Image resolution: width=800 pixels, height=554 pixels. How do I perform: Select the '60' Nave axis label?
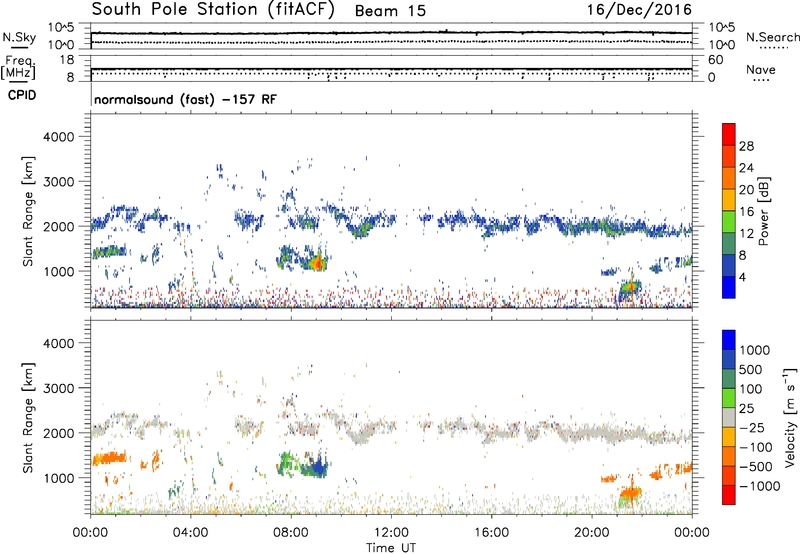click(716, 60)
